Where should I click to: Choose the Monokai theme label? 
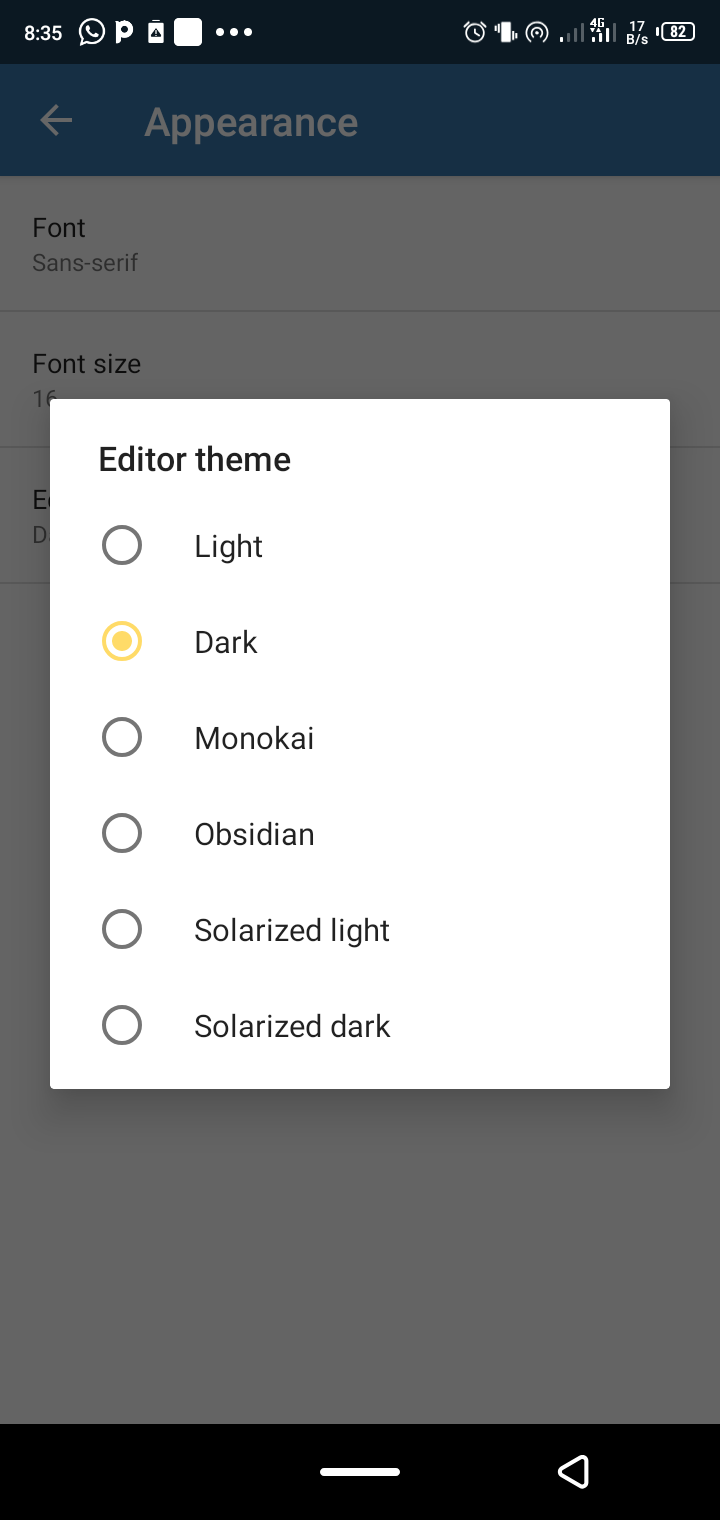pyautogui.click(x=254, y=738)
